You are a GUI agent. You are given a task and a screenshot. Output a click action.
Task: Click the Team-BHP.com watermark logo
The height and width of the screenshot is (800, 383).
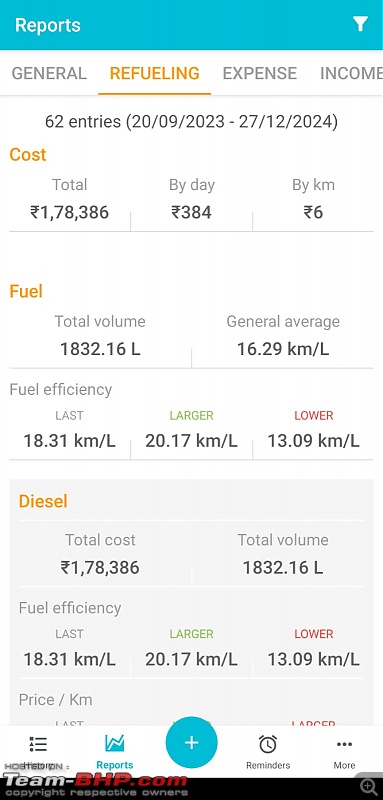tap(95, 785)
